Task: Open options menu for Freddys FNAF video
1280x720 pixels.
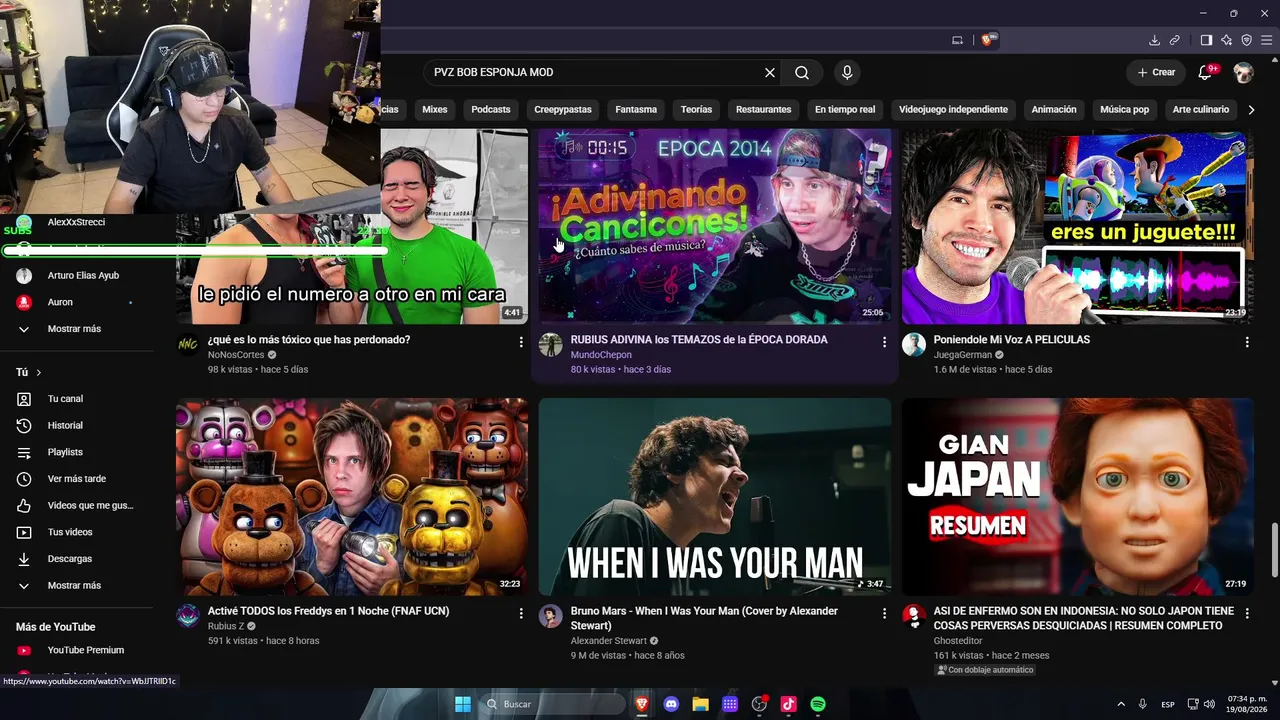Action: [x=521, y=613]
